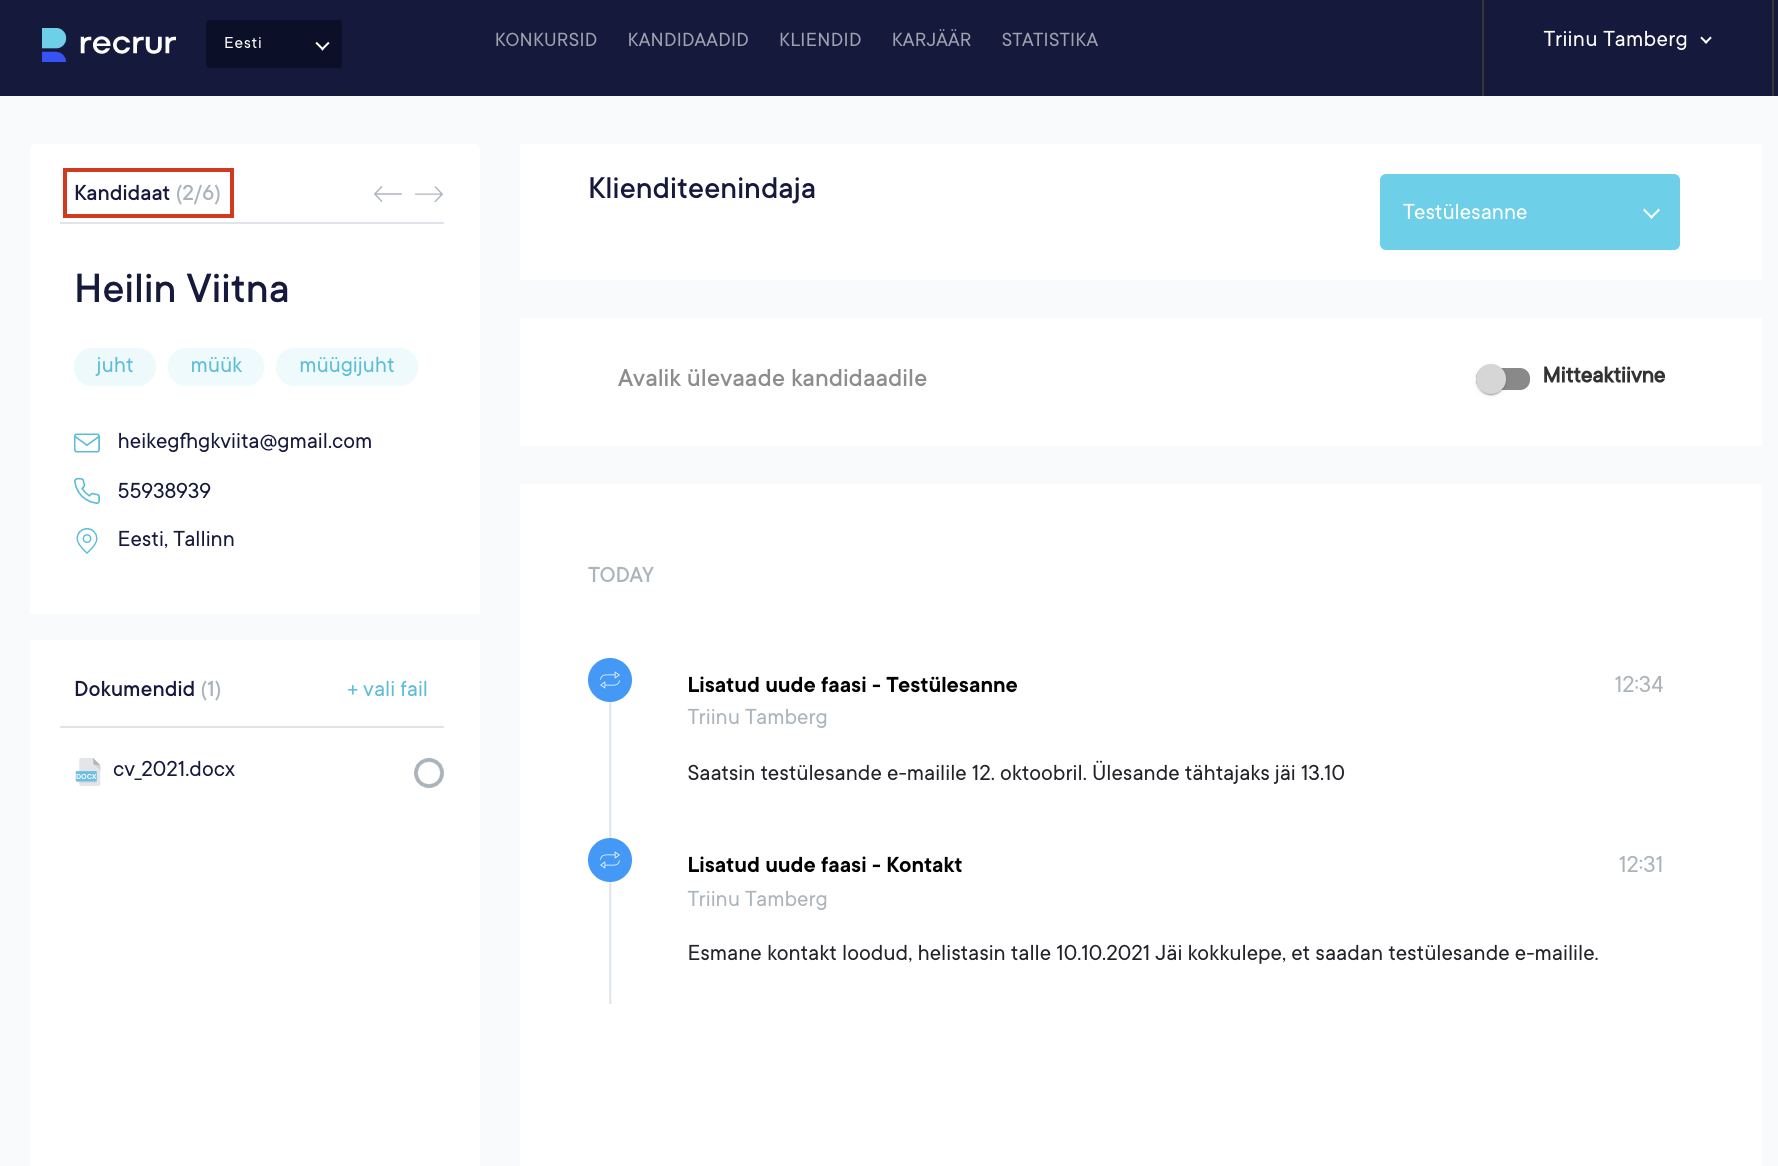The image size is (1778, 1166).
Task: Click the location pin icon
Action: tap(87, 540)
